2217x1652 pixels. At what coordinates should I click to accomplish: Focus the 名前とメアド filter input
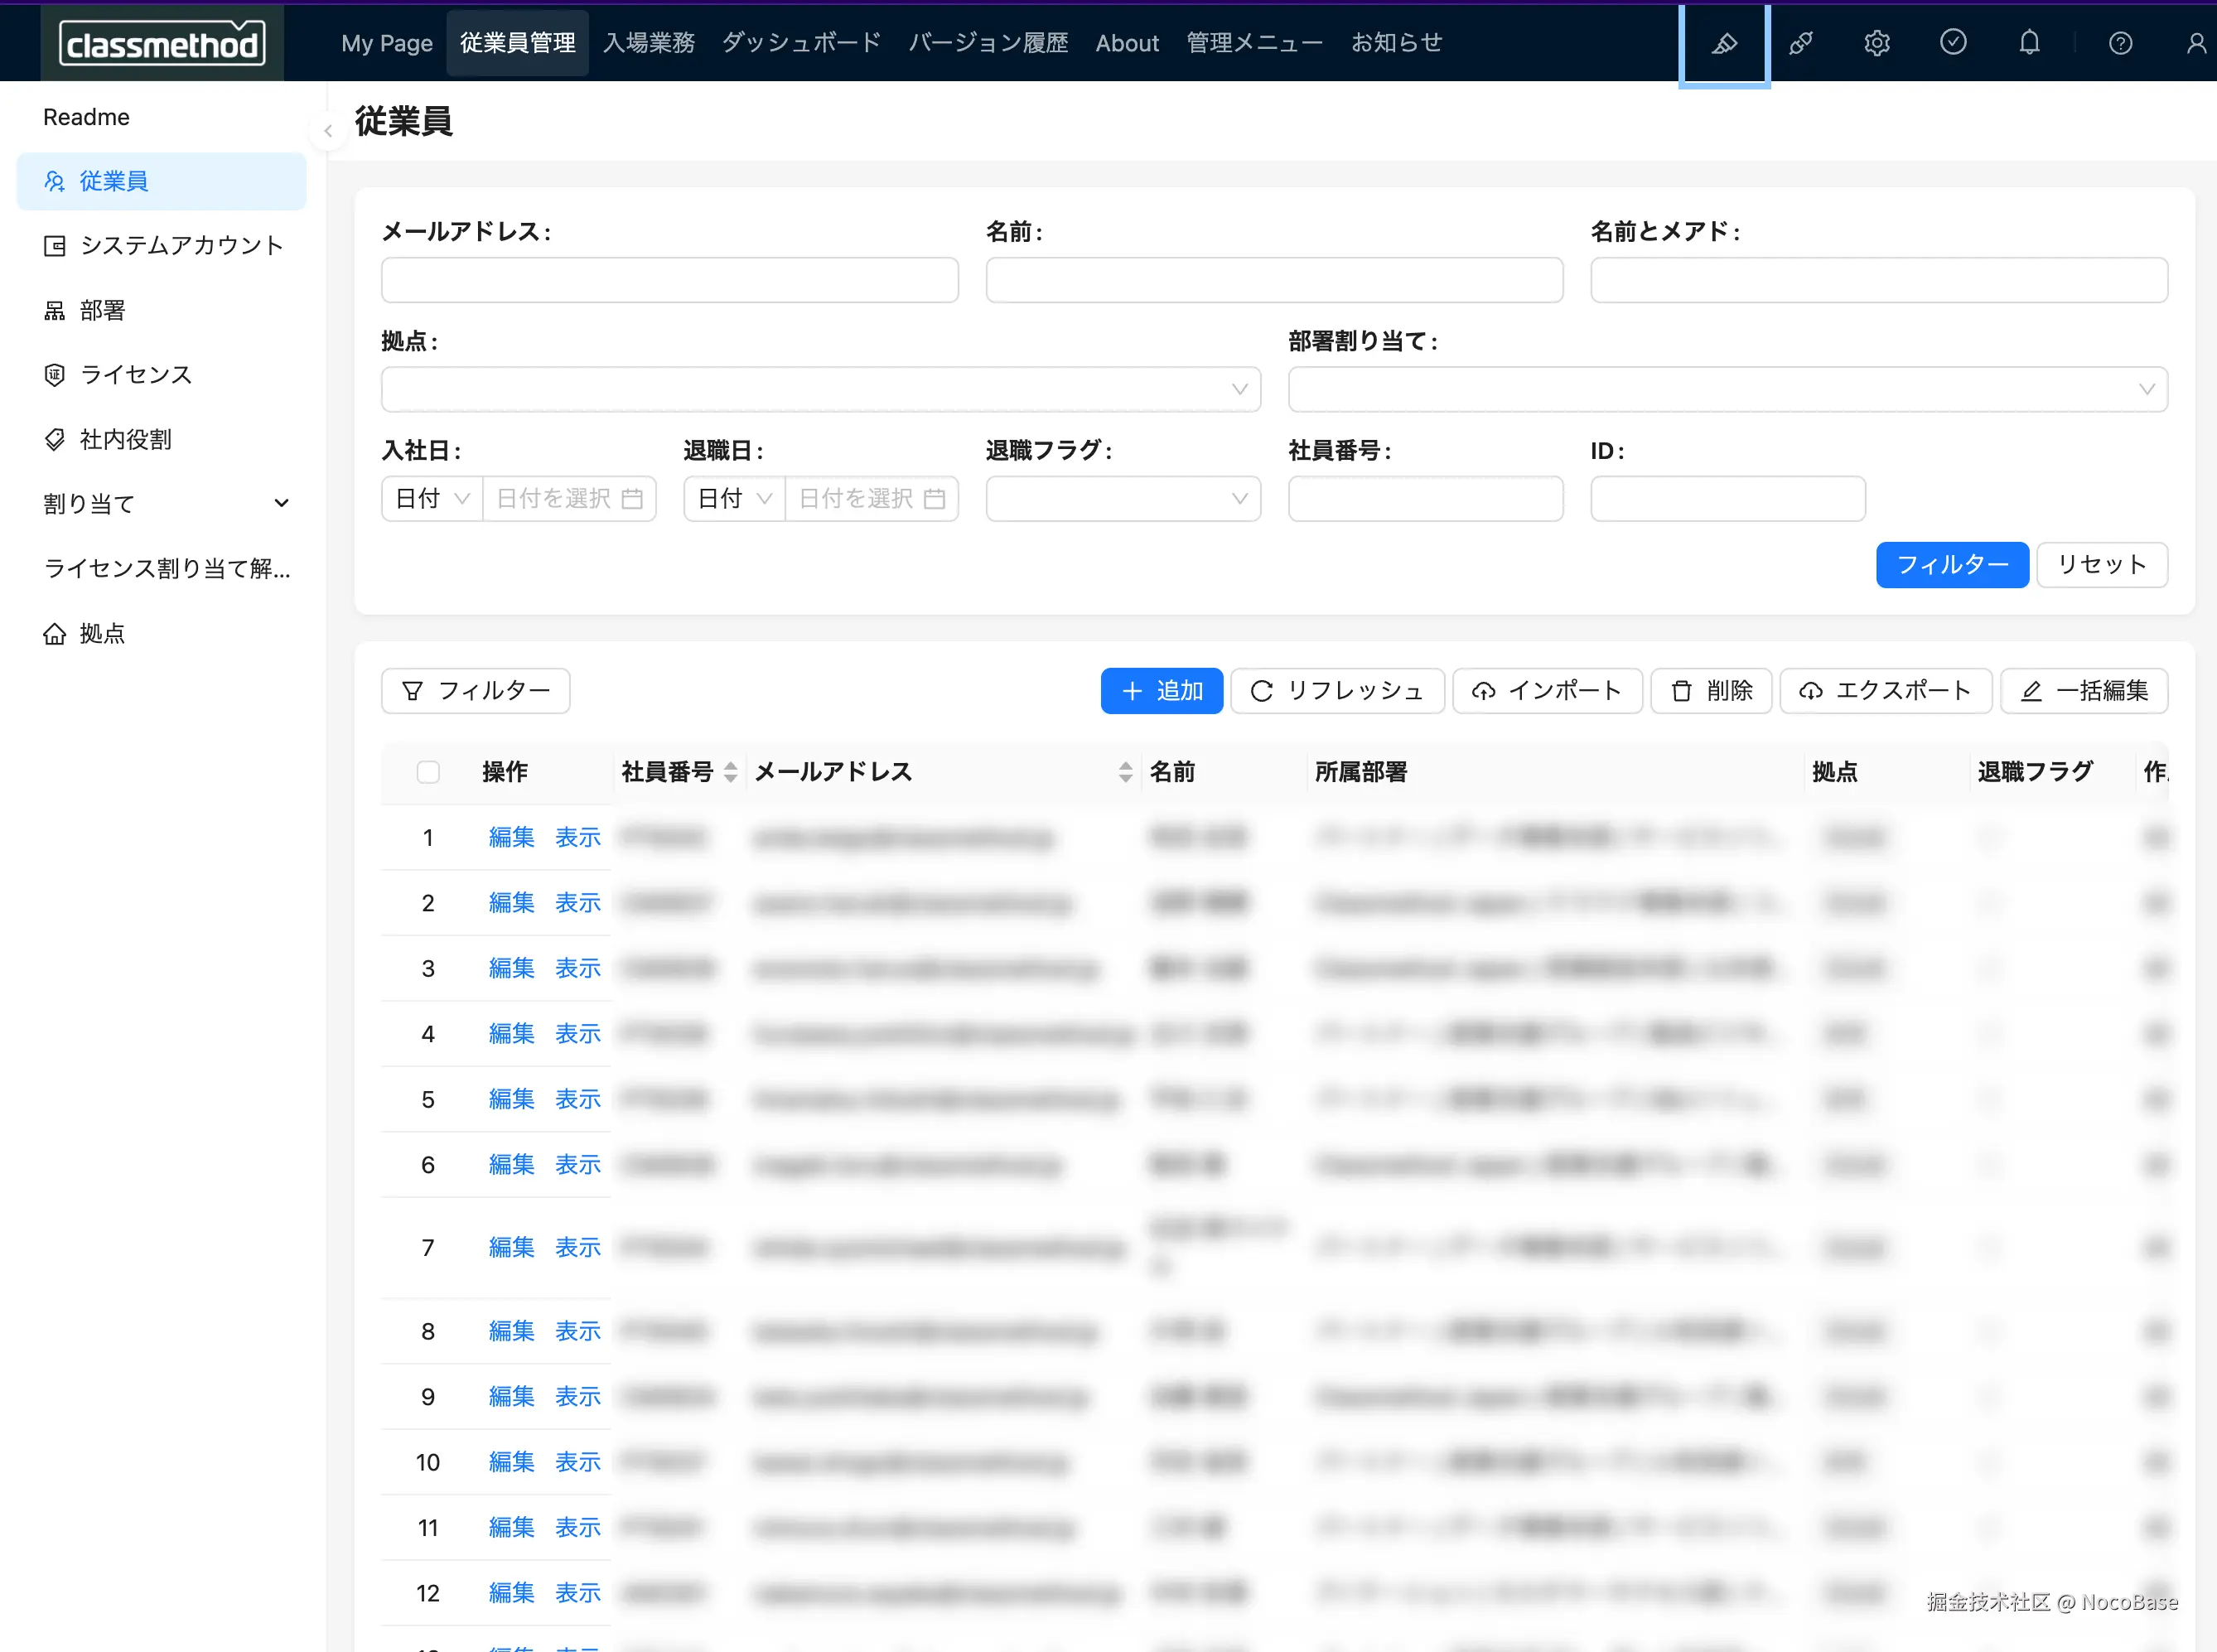(1880, 280)
